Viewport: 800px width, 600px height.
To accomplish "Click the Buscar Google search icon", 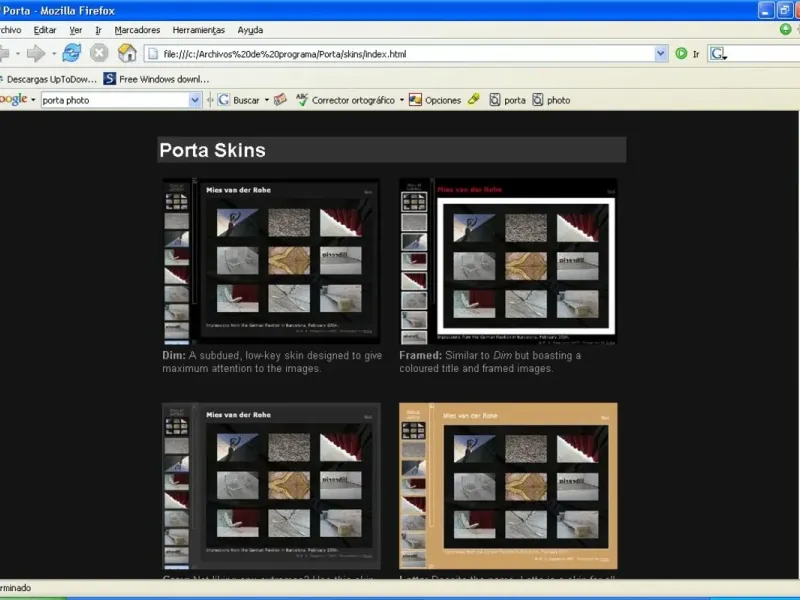I will [223, 100].
